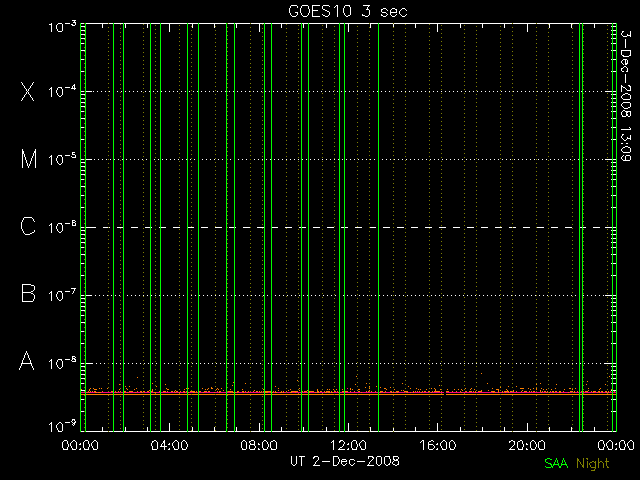Click the 04:00 time axis label
Viewport: 640px width, 480px height.
pyautogui.click(x=169, y=445)
